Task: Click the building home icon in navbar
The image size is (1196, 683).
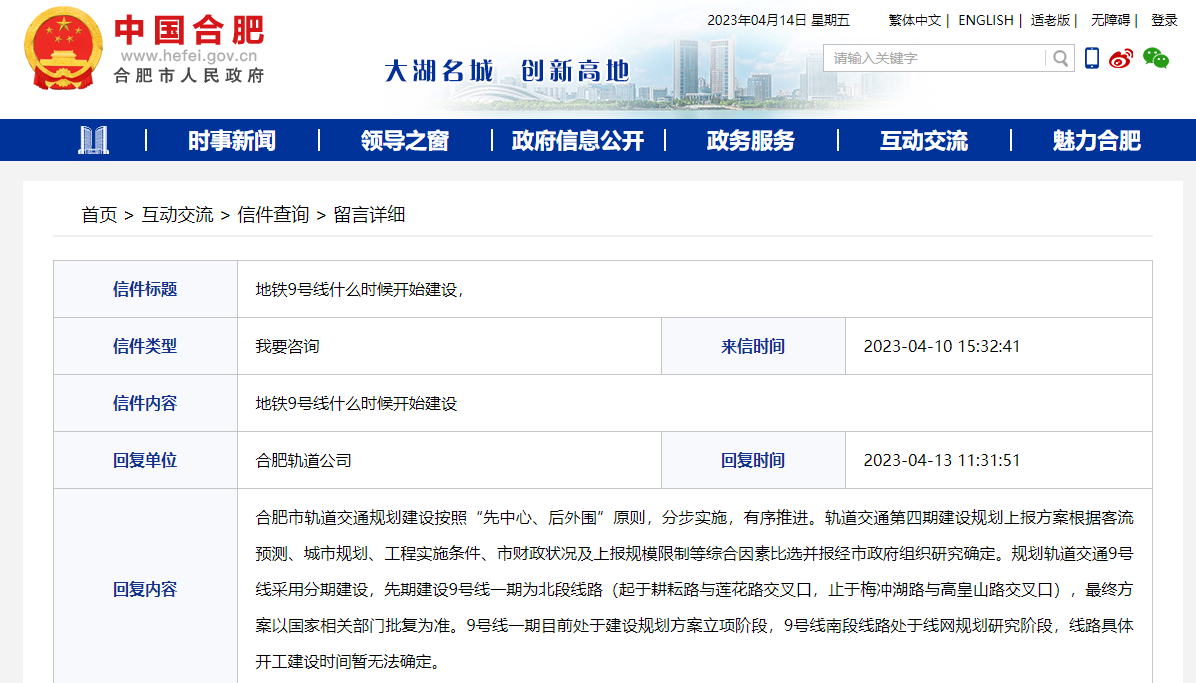Action: 93,140
